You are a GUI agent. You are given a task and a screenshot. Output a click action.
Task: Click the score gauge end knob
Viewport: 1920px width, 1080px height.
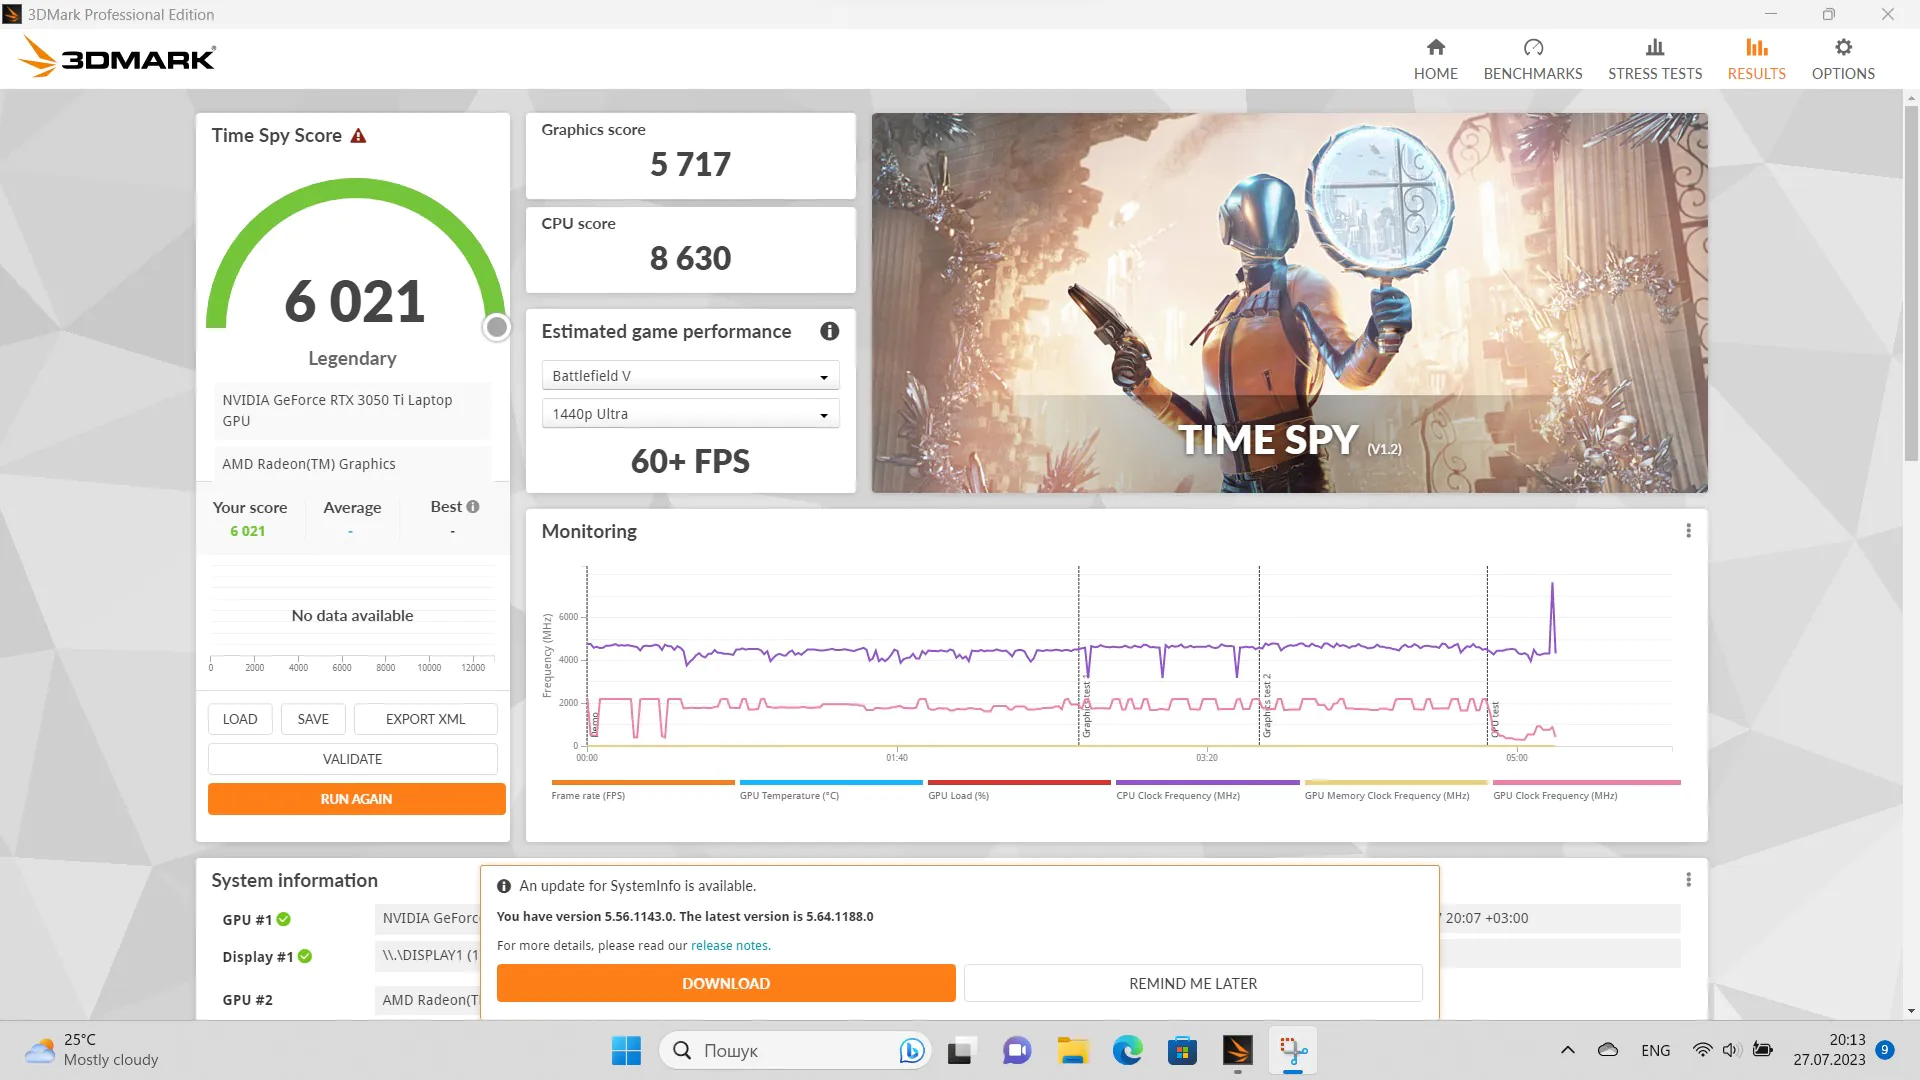(496, 327)
